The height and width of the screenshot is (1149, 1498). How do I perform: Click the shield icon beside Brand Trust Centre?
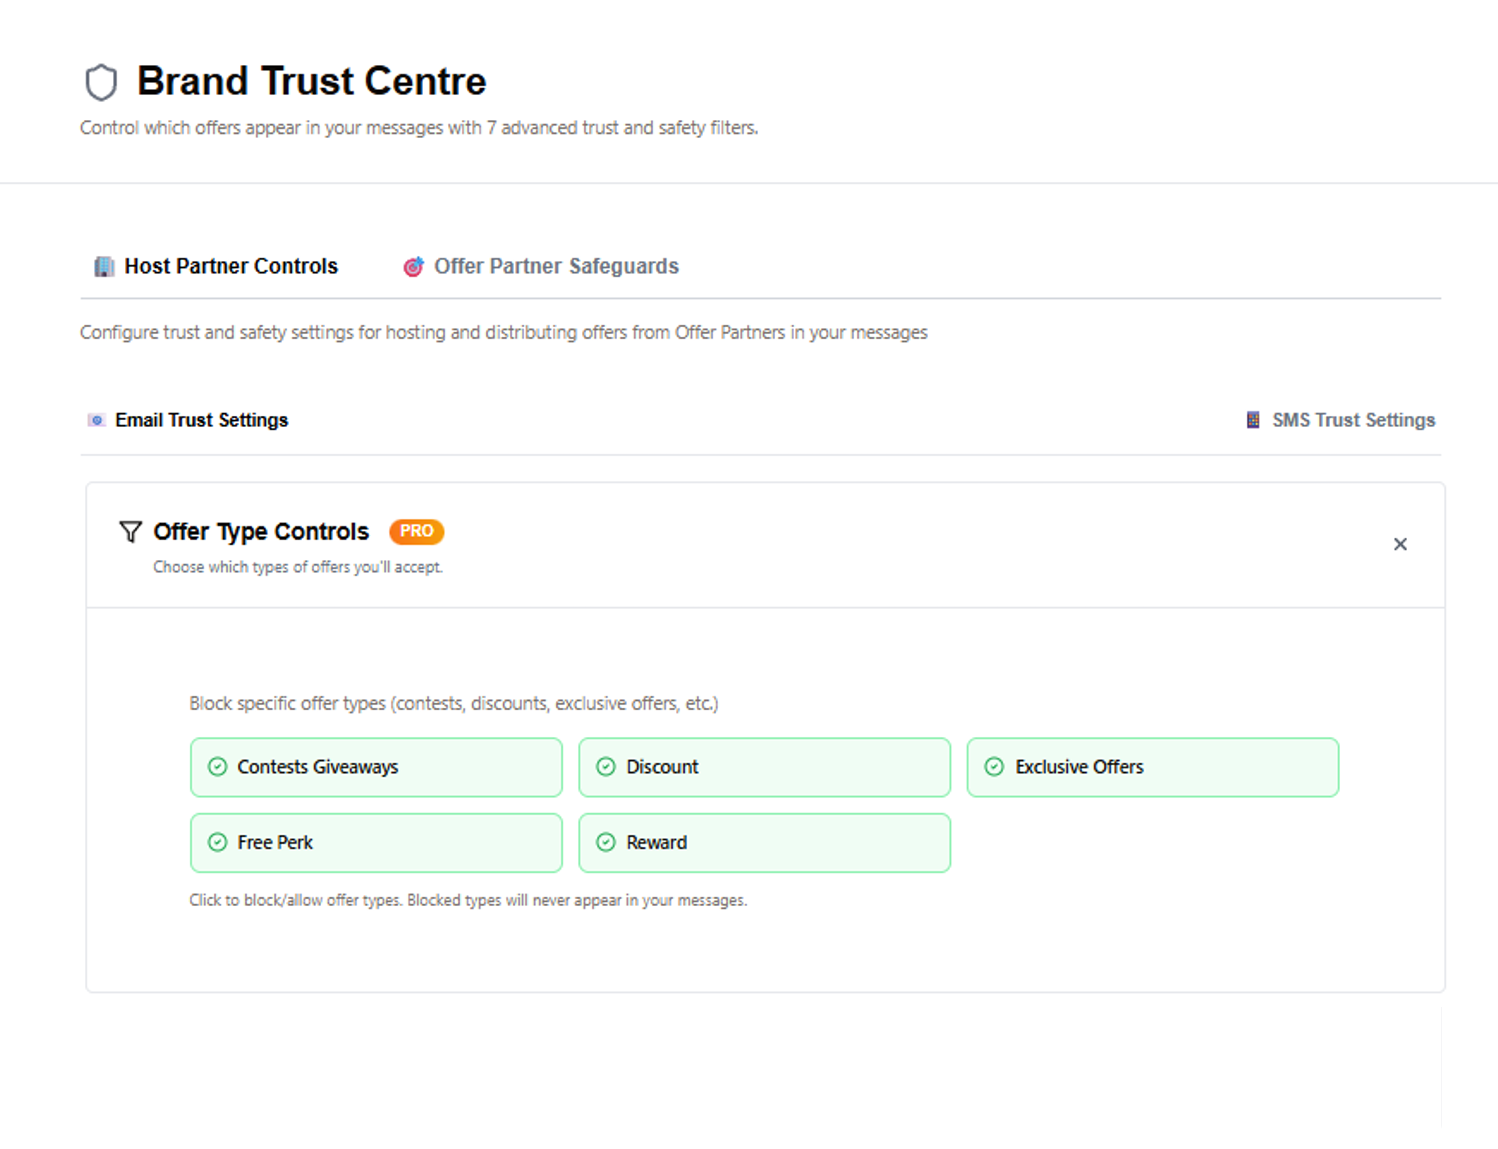[101, 82]
